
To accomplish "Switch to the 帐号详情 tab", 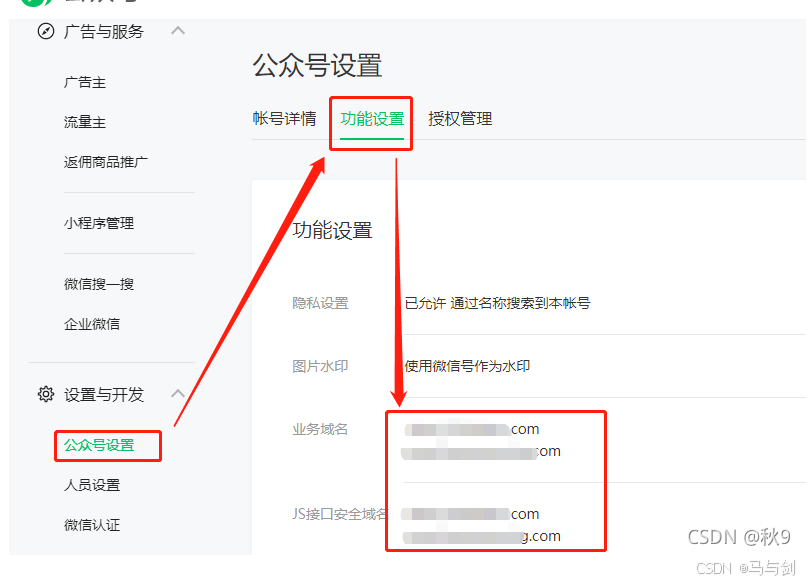I will point(284,119).
